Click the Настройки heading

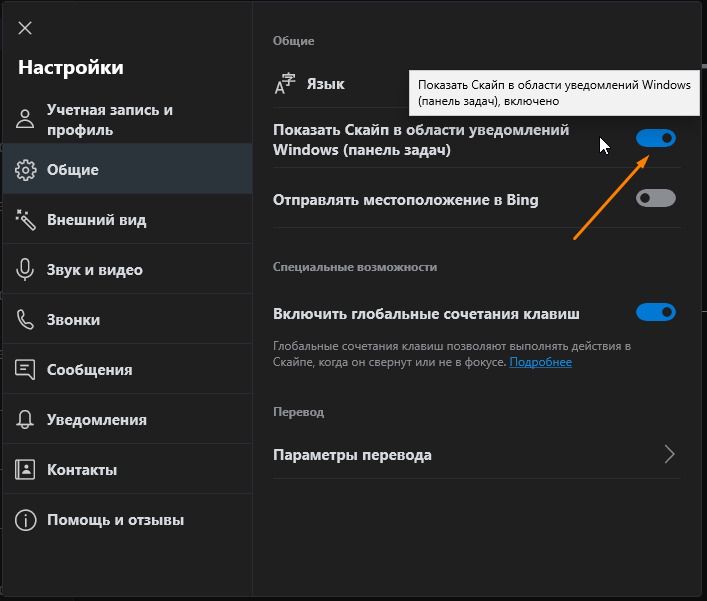tap(71, 68)
